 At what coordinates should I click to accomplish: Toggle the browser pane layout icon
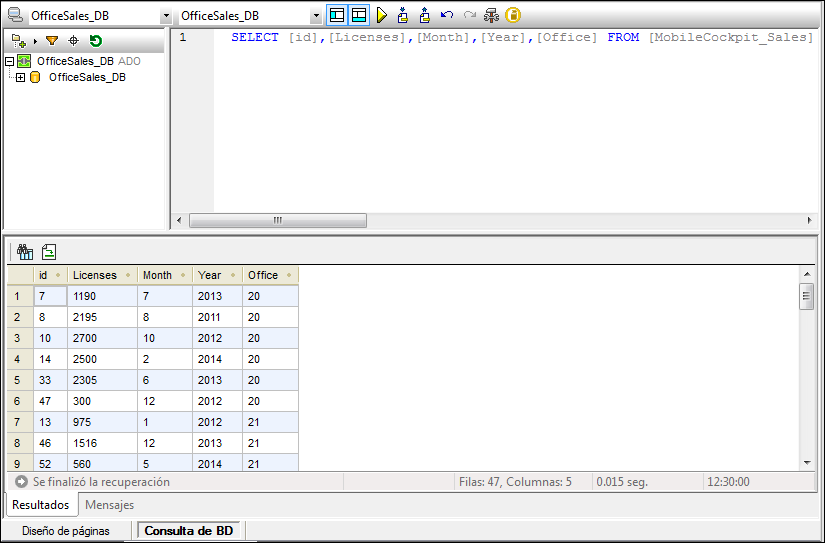337,16
